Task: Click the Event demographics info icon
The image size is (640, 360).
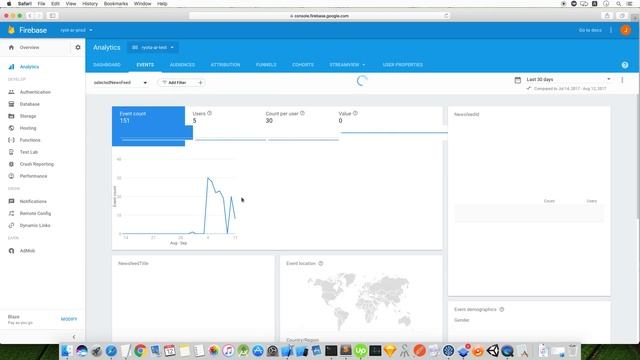Action: coord(502,309)
